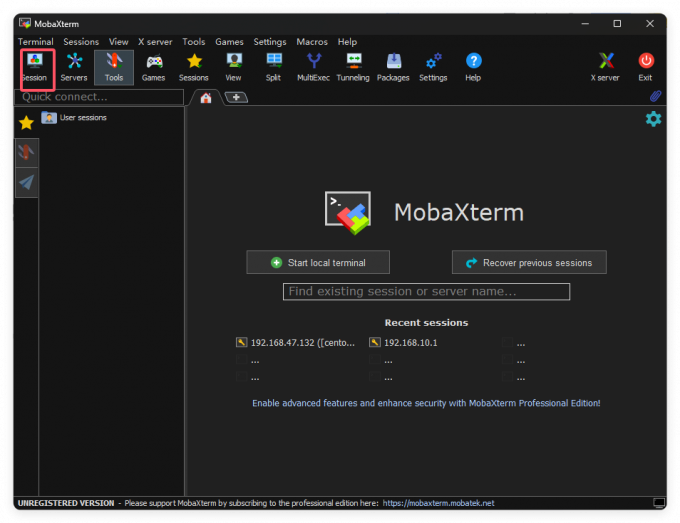Focus the Find existing session search box
Screen dimensions: 680x523
coord(426,291)
